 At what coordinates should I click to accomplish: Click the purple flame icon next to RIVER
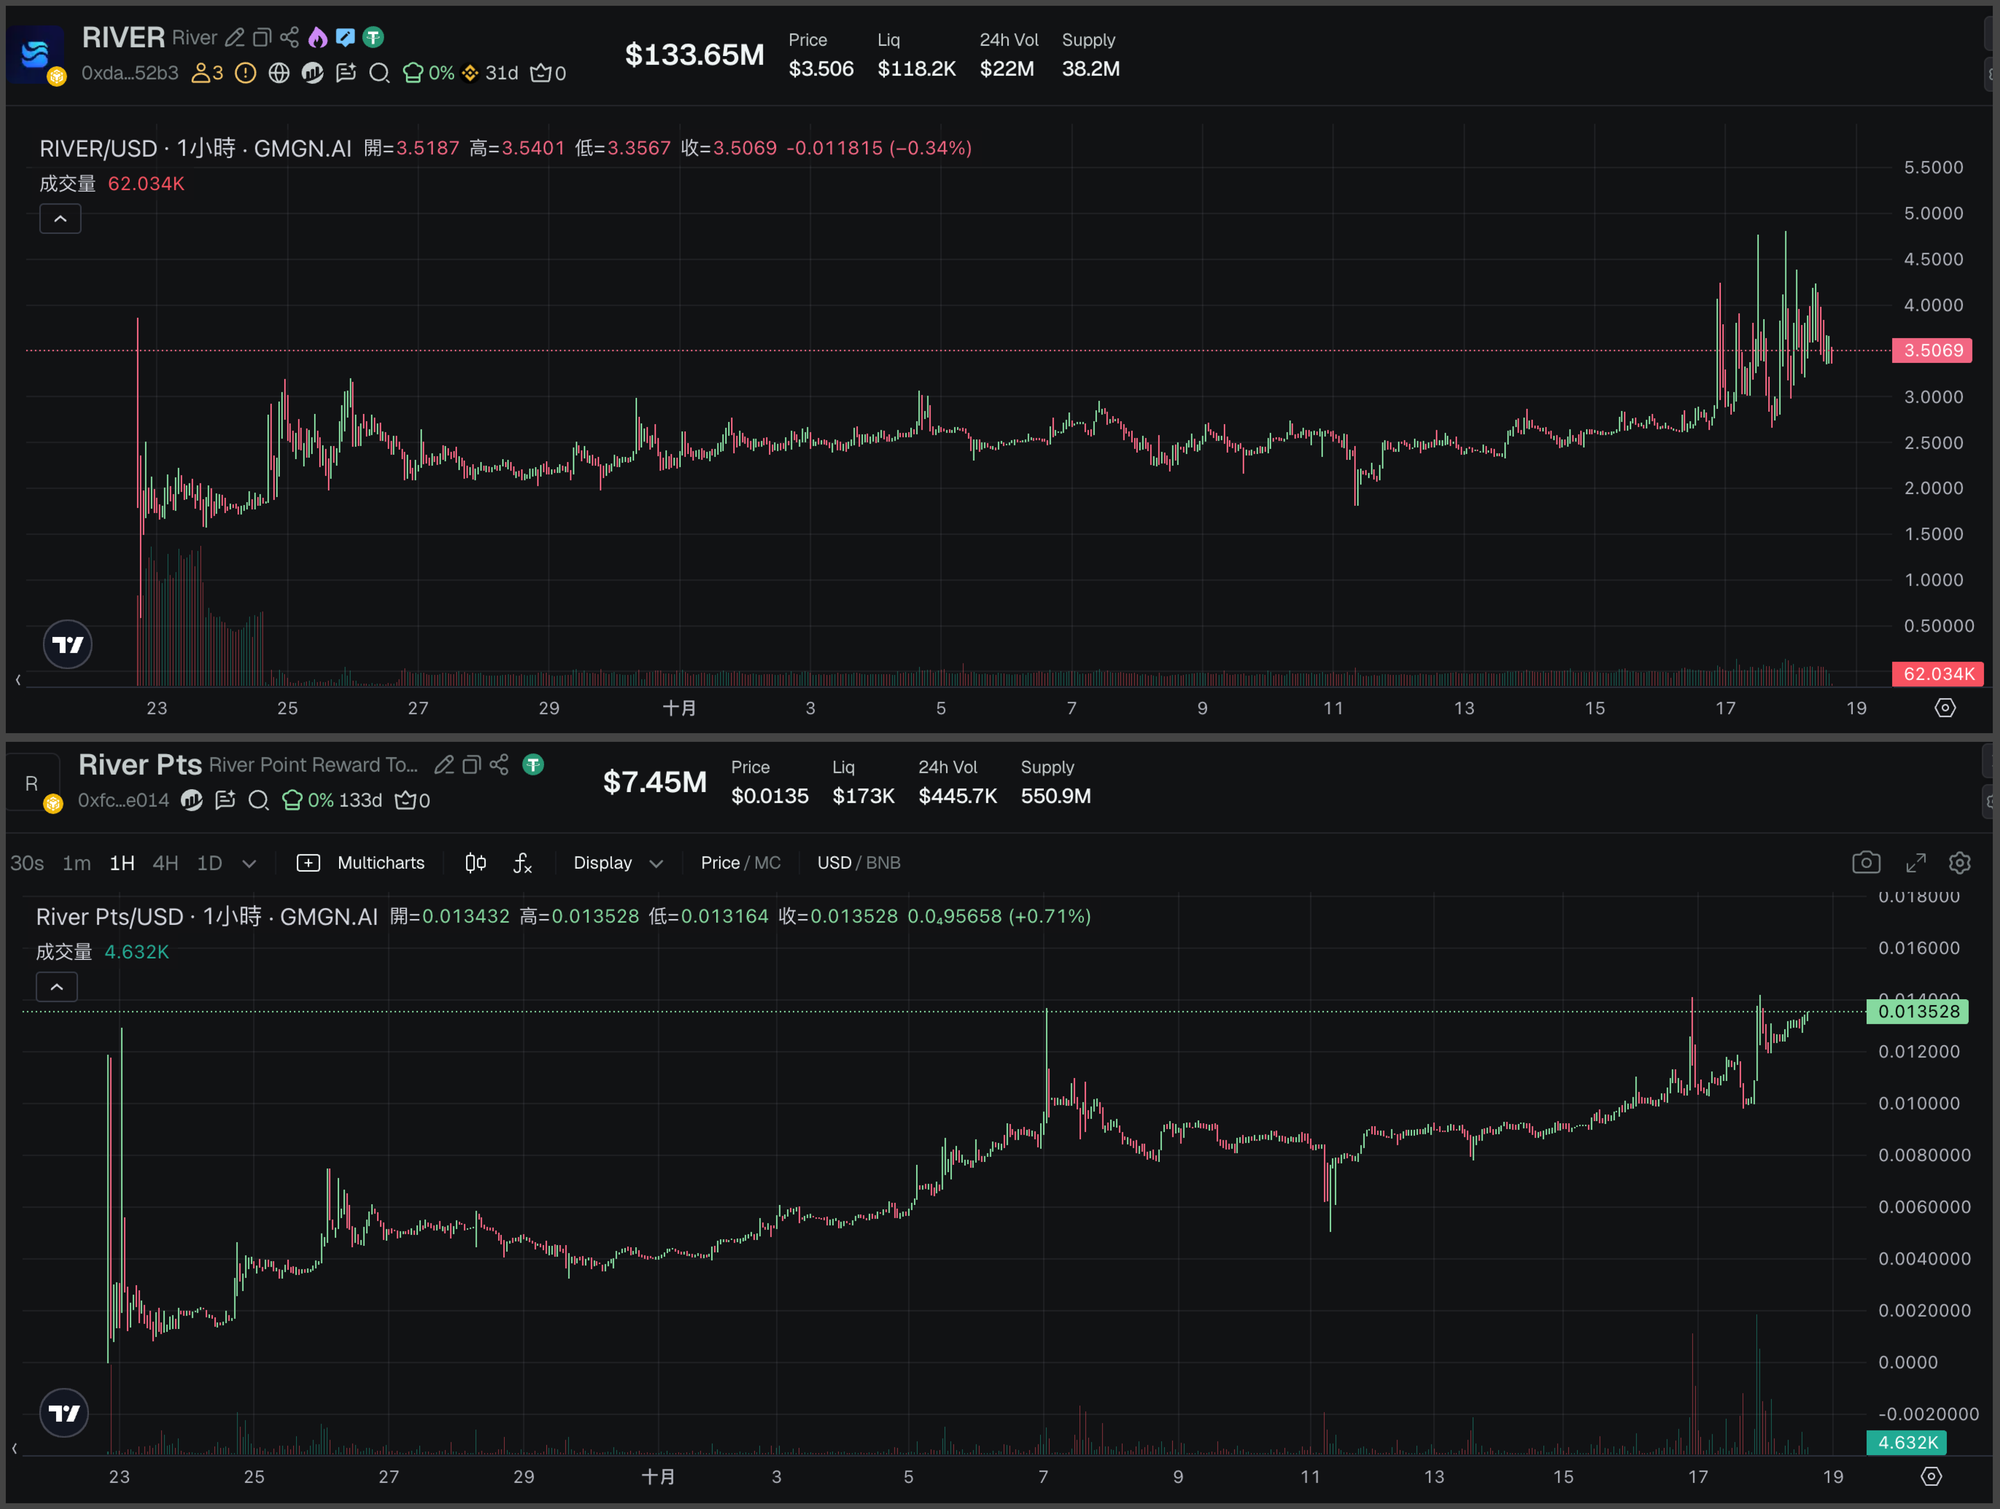pyautogui.click(x=317, y=38)
